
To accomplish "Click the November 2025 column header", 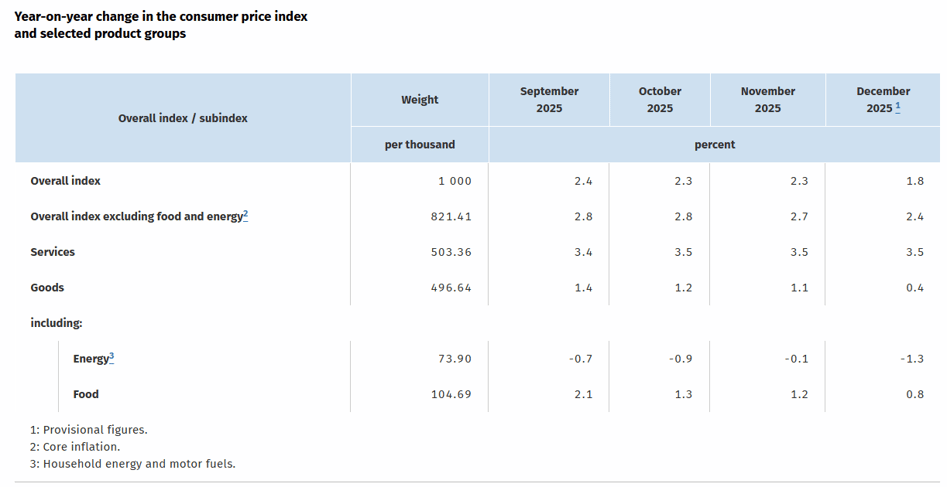I will pyautogui.click(x=767, y=99).
